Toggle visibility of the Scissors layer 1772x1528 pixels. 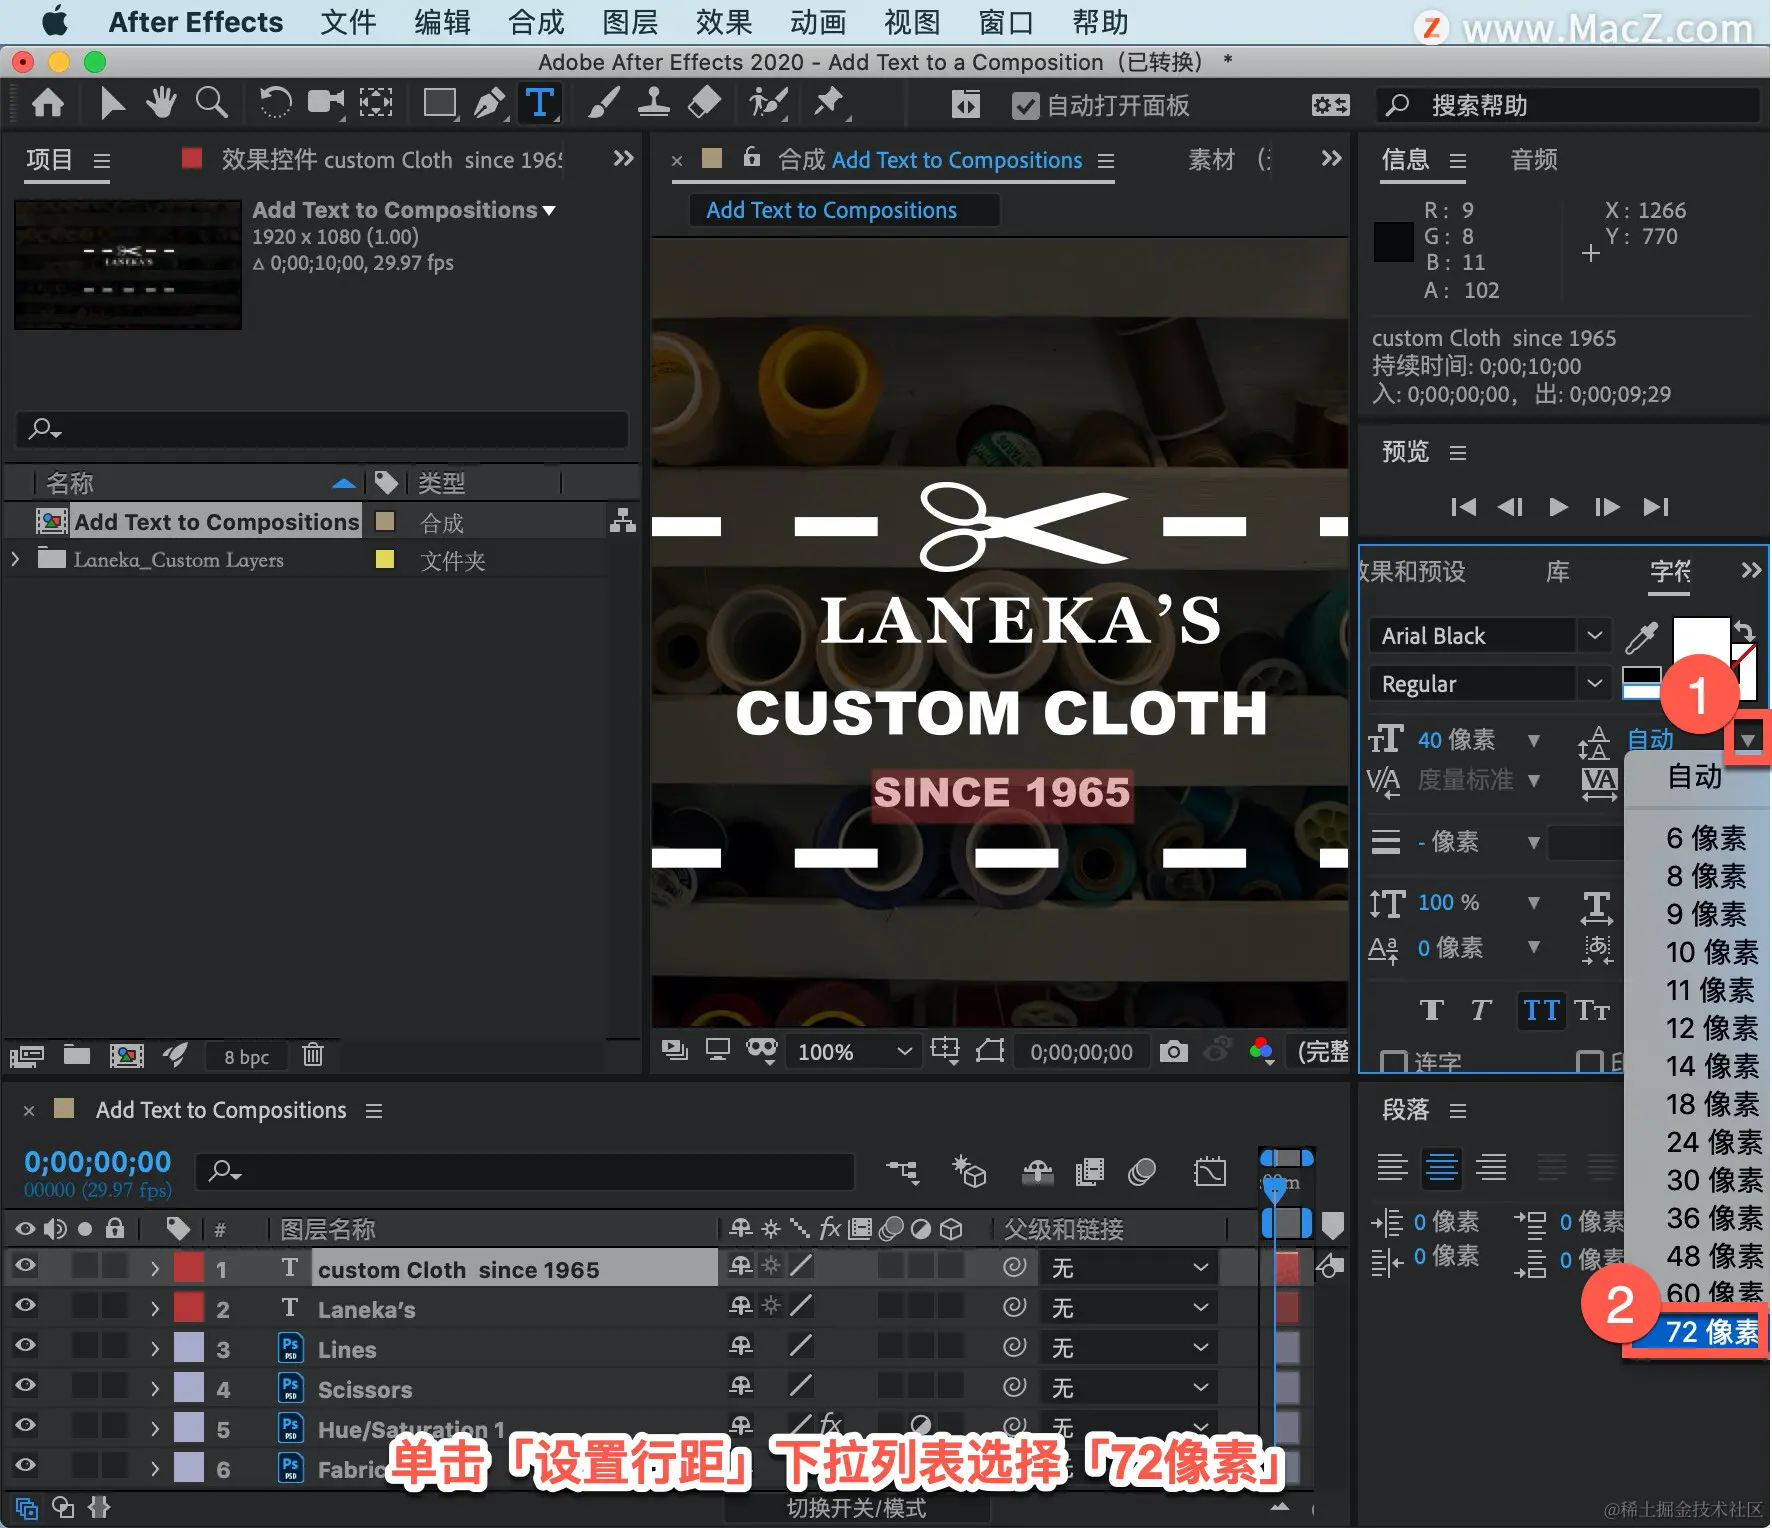[x=25, y=1386]
